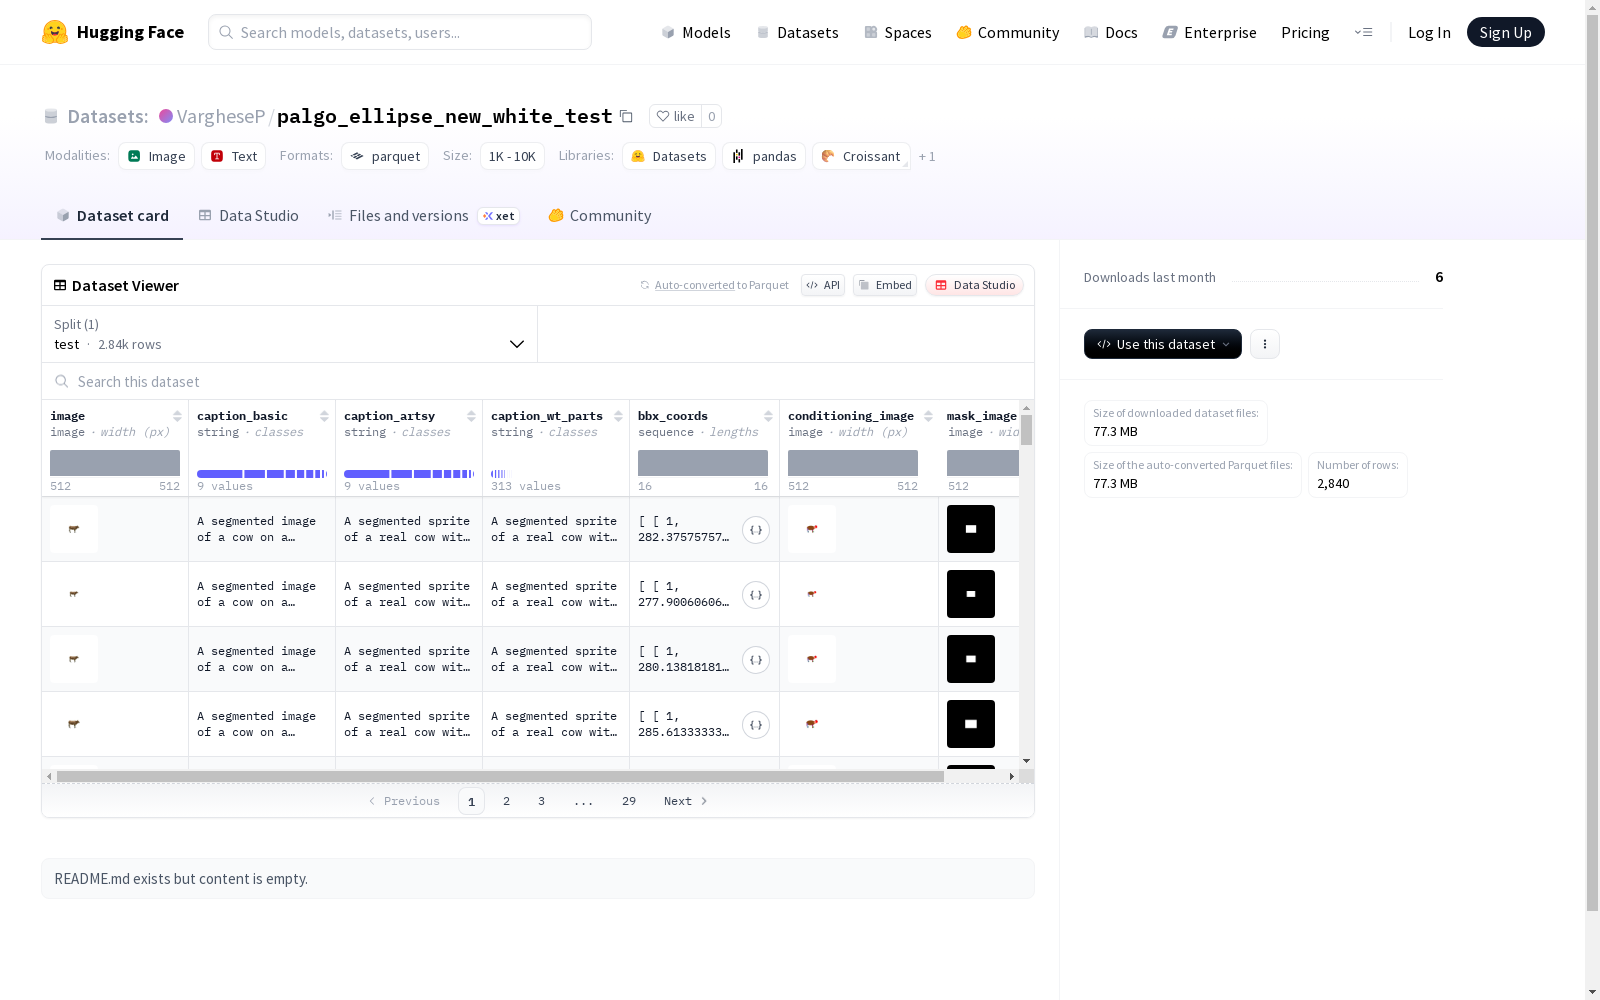This screenshot has height=1000, width=1600.
Task: Open the Files and versions tab
Action: click(423, 216)
